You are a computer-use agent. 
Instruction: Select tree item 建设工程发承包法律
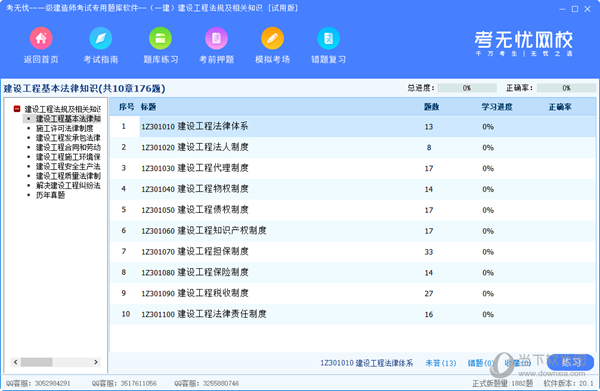click(x=68, y=138)
